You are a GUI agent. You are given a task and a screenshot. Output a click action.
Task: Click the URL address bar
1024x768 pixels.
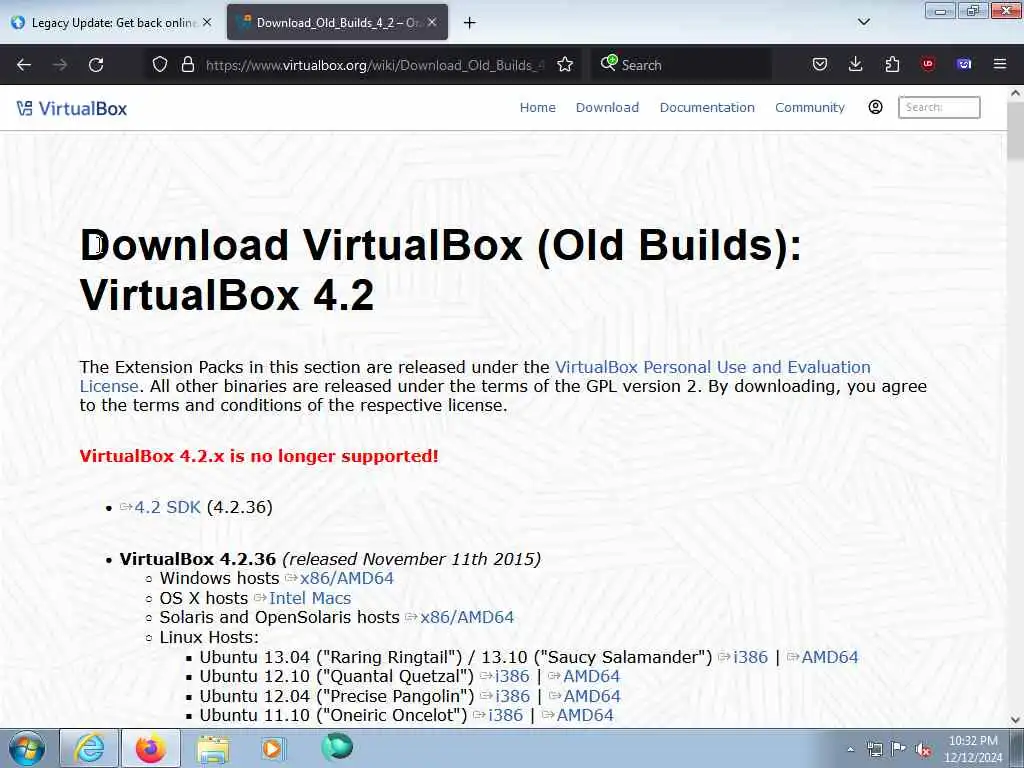click(376, 65)
